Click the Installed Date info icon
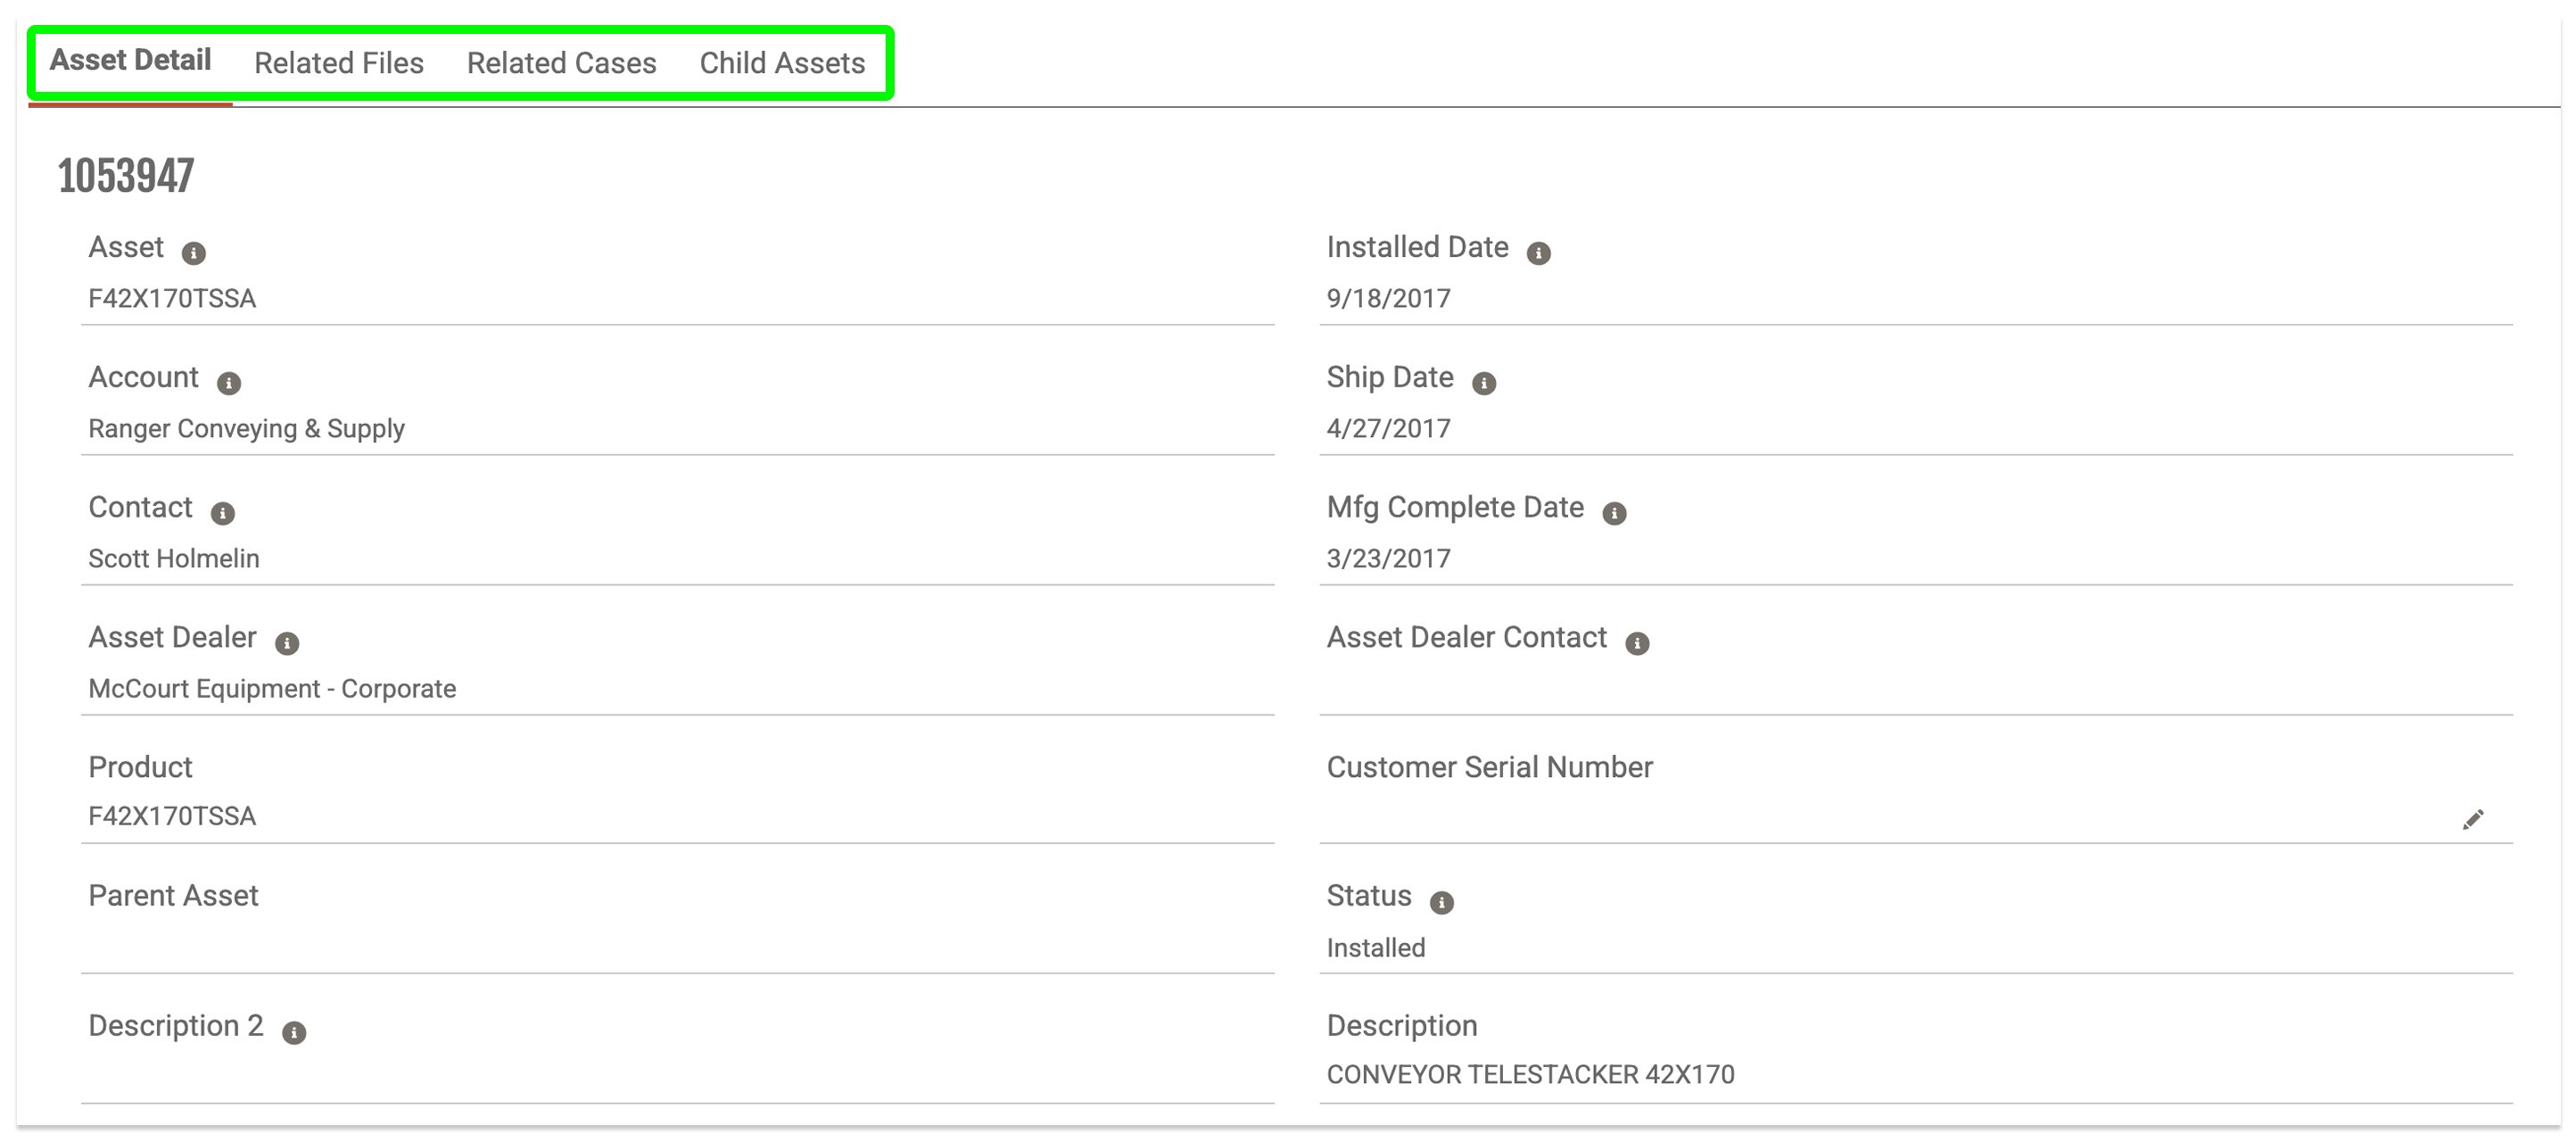 pos(1538,253)
